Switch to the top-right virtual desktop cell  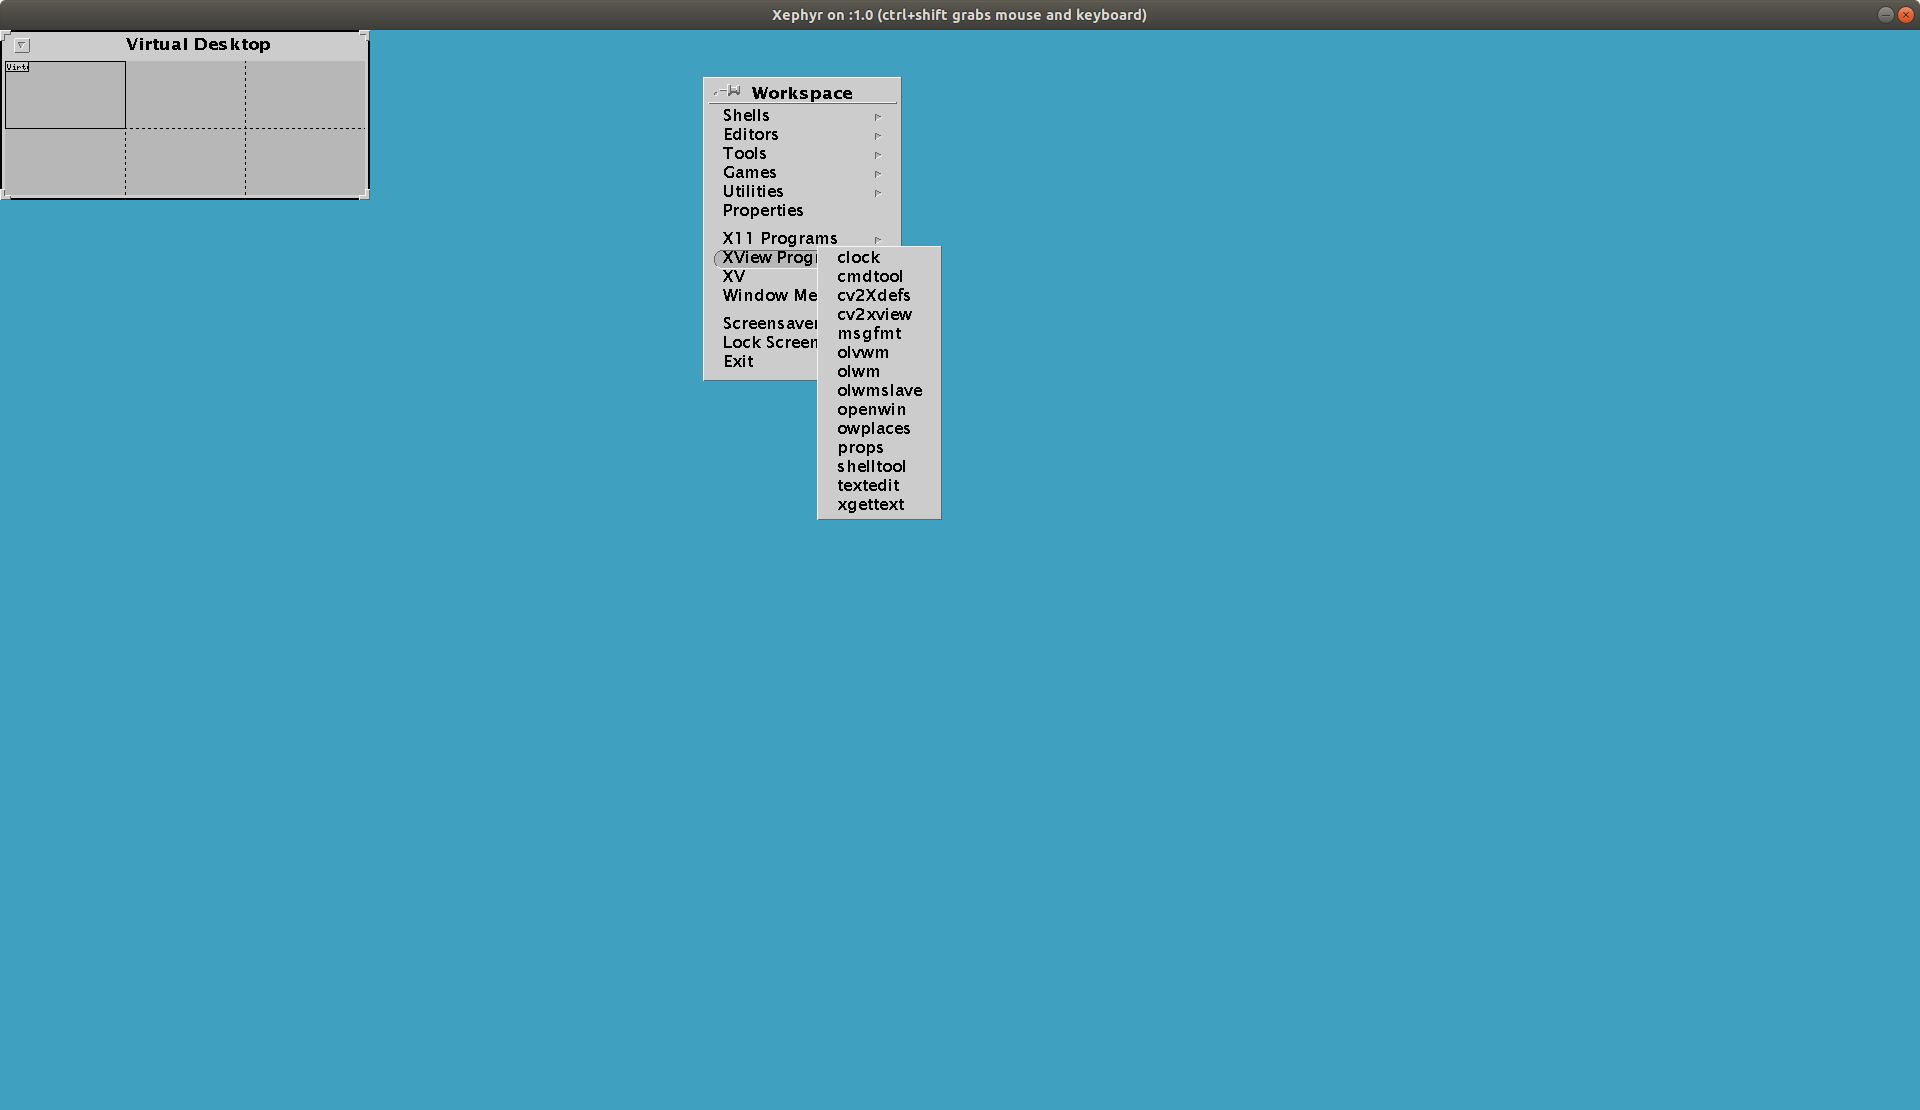click(306, 95)
